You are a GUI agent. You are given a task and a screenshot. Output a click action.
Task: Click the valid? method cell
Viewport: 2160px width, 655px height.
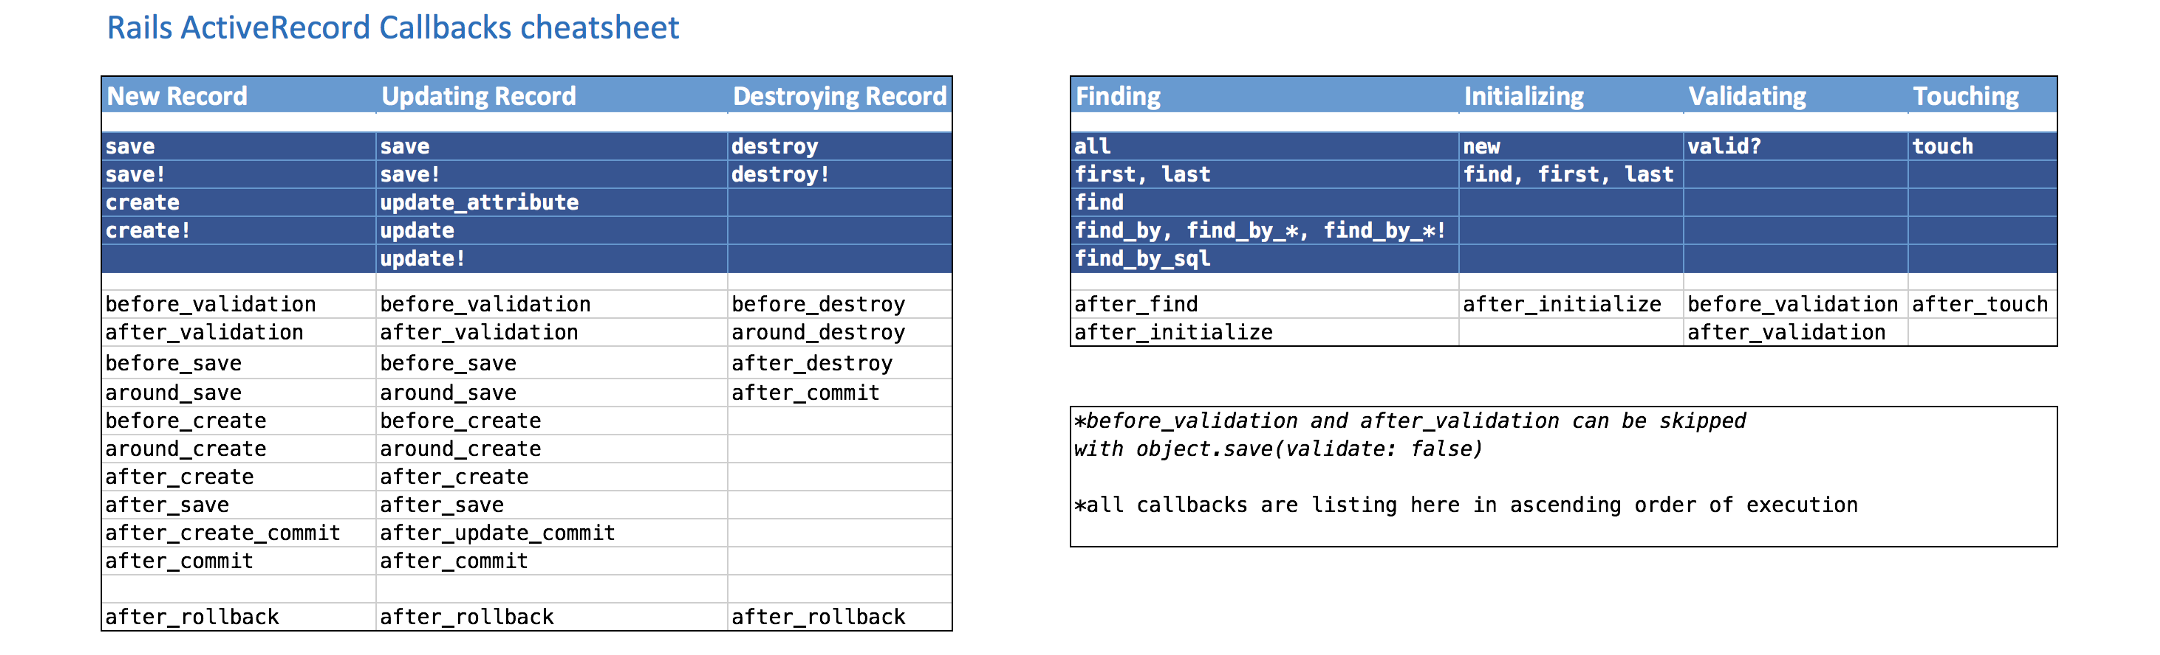click(1796, 146)
